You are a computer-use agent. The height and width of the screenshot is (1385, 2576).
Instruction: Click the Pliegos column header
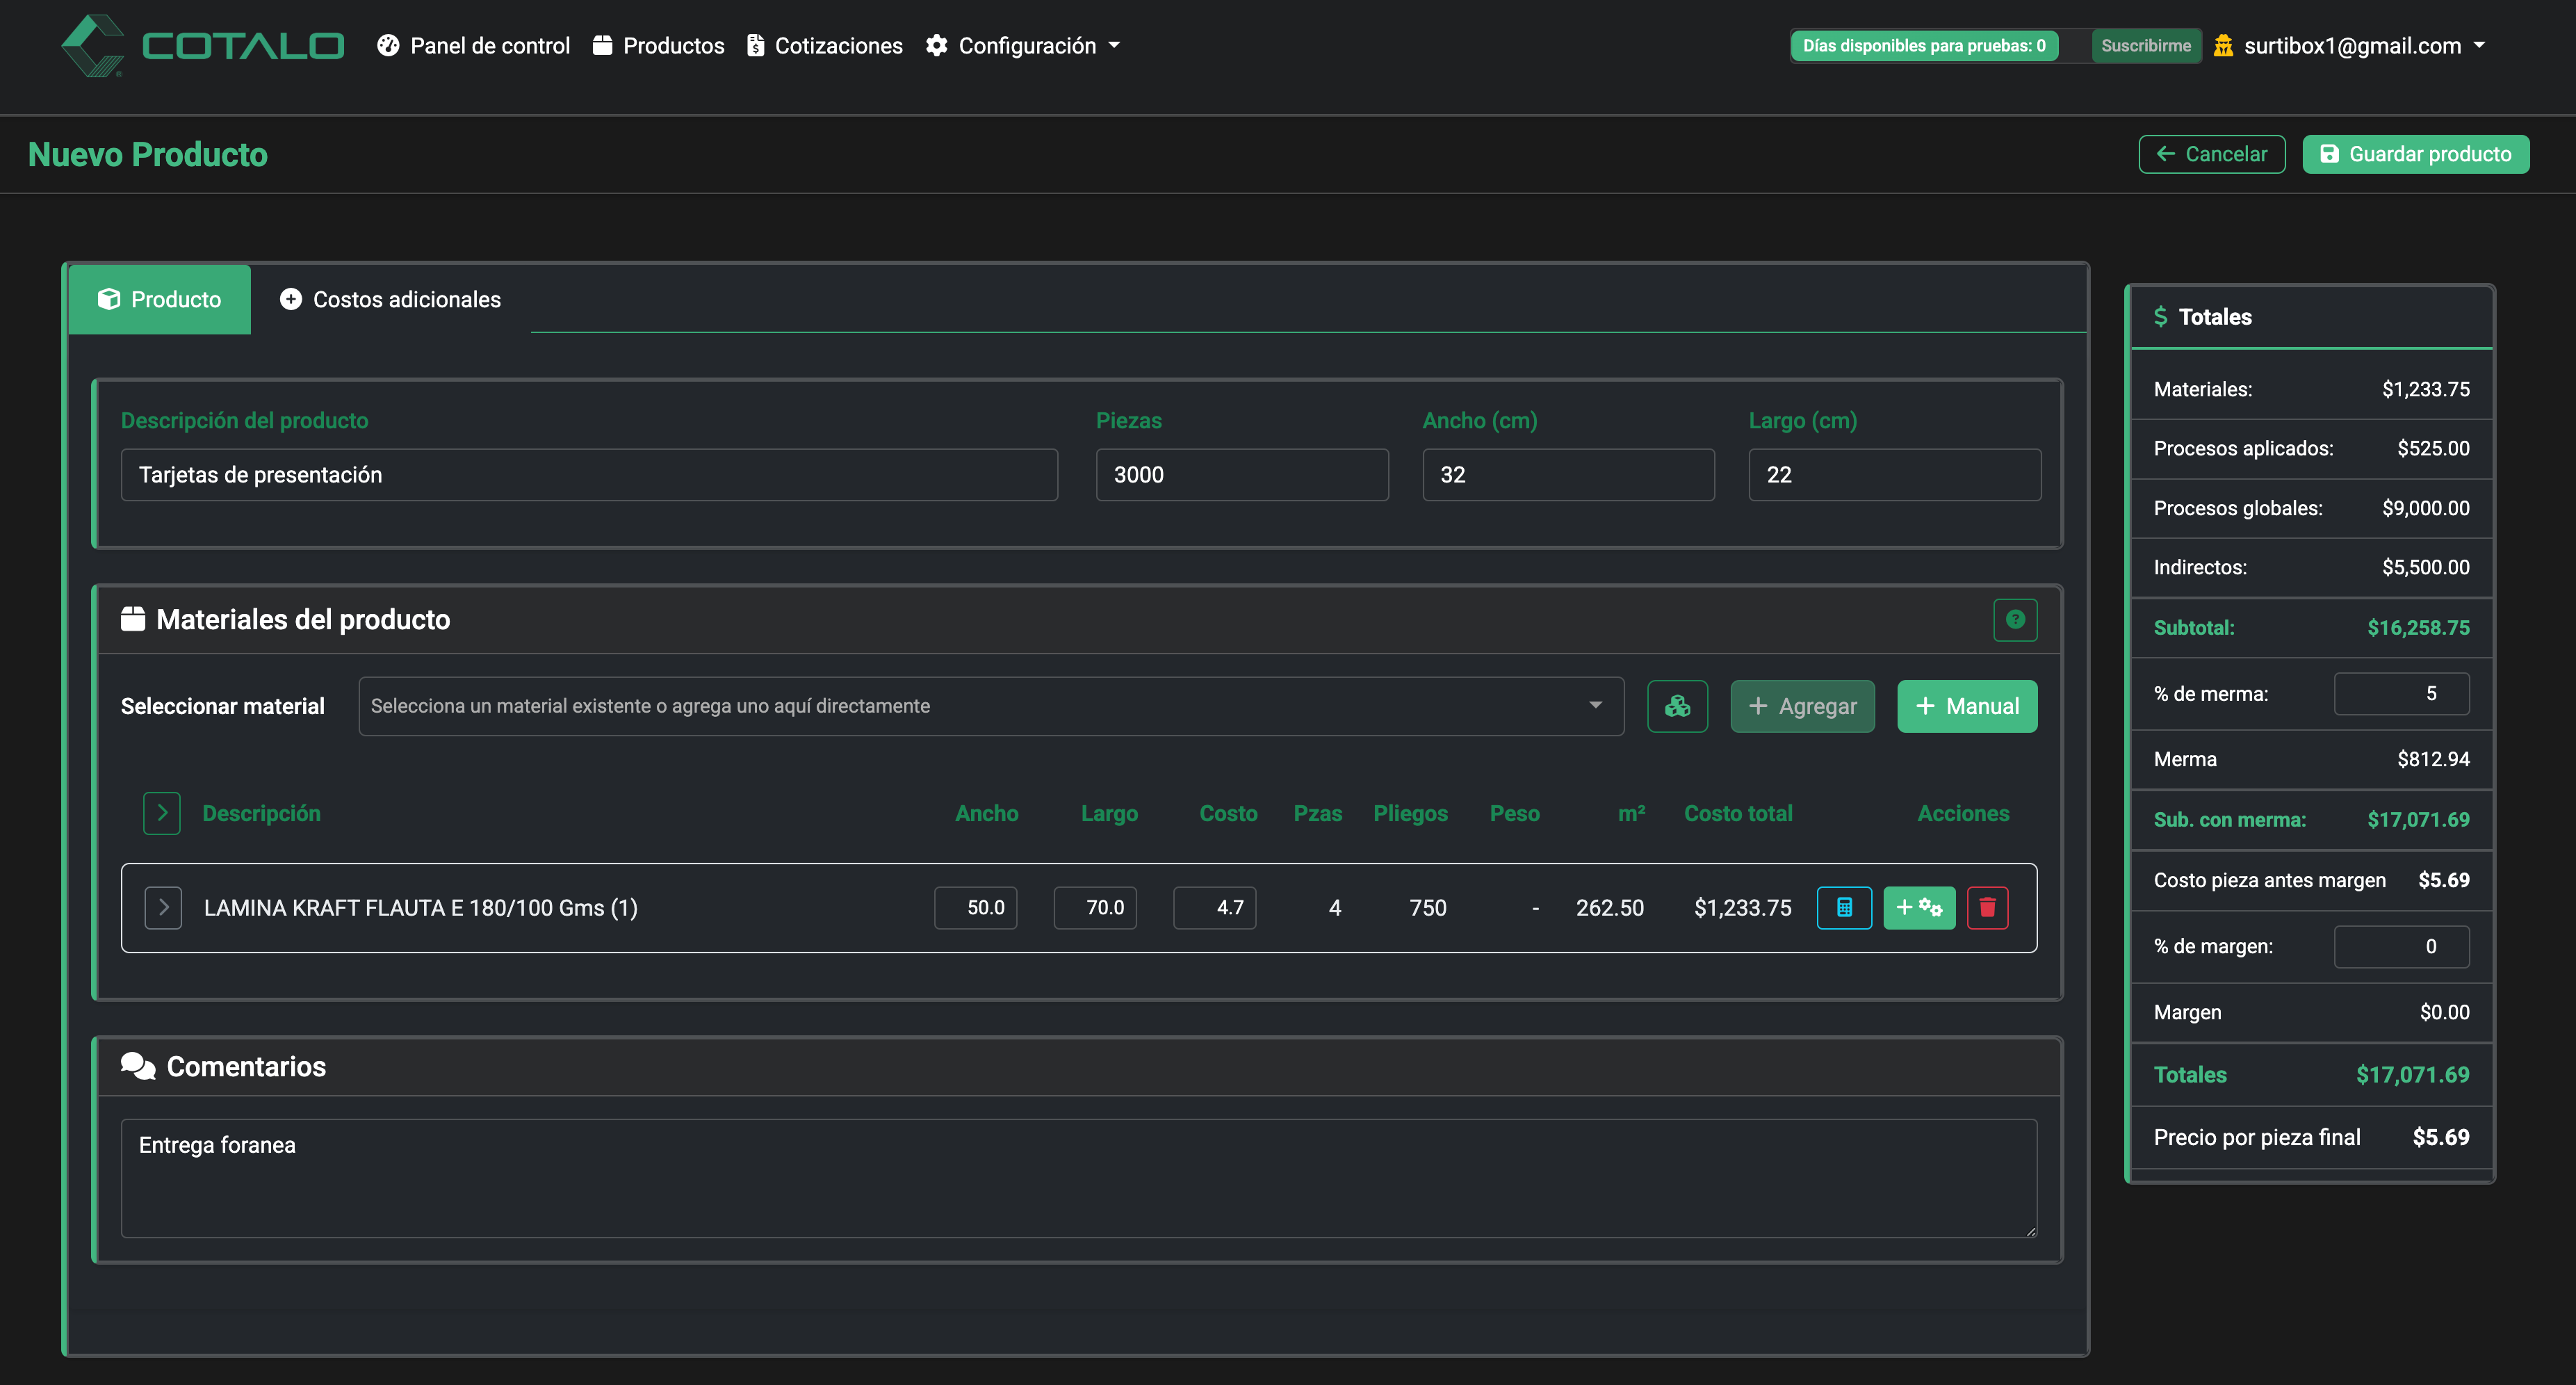[1410, 813]
